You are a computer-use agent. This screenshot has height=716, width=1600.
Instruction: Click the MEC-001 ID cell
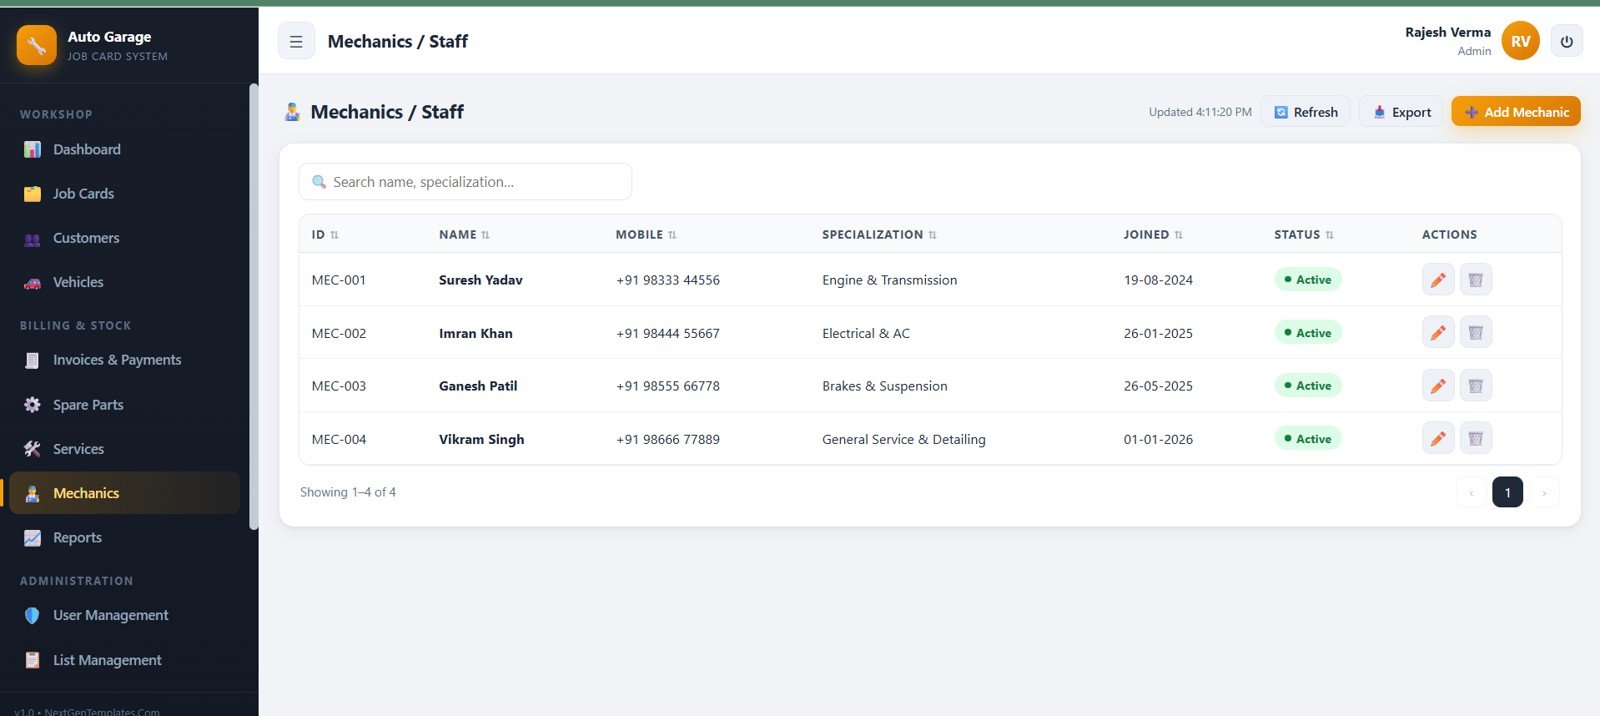[x=339, y=280]
